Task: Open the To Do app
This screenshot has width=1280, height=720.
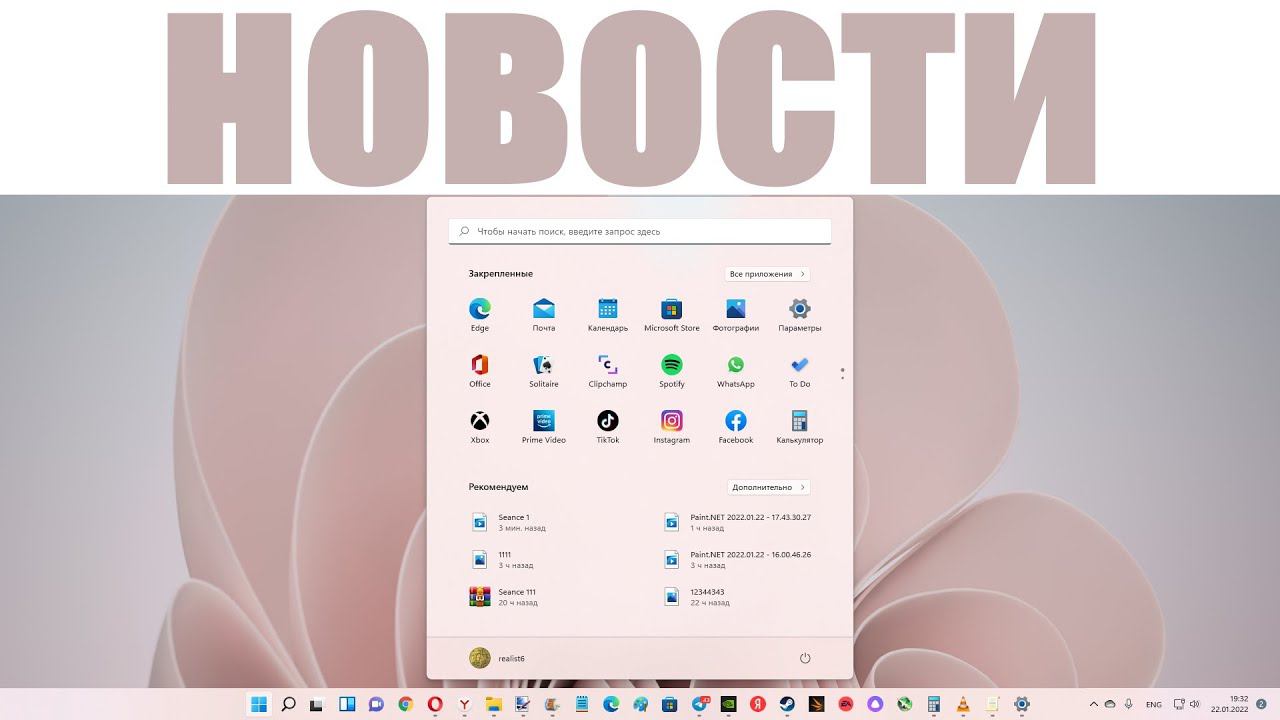Action: coord(800,370)
